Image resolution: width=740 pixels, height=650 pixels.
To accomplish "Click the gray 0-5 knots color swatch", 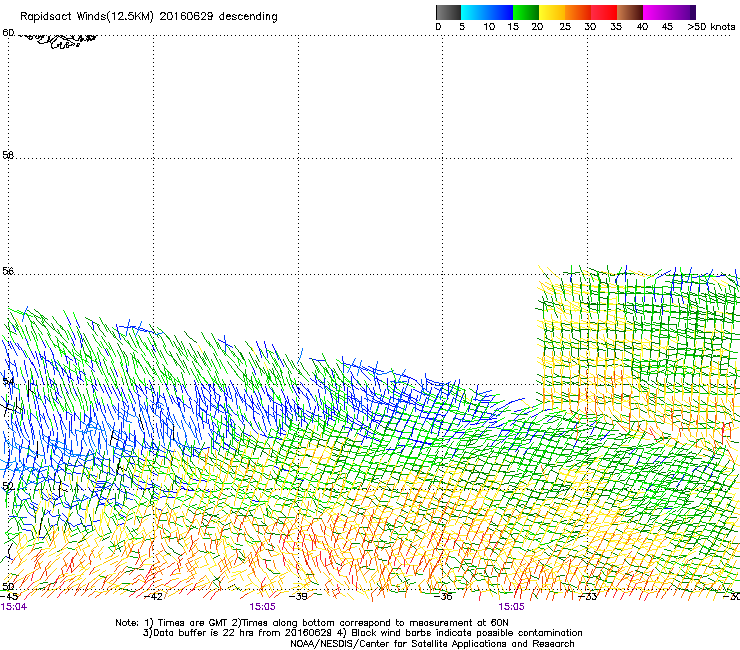I will 448,12.
